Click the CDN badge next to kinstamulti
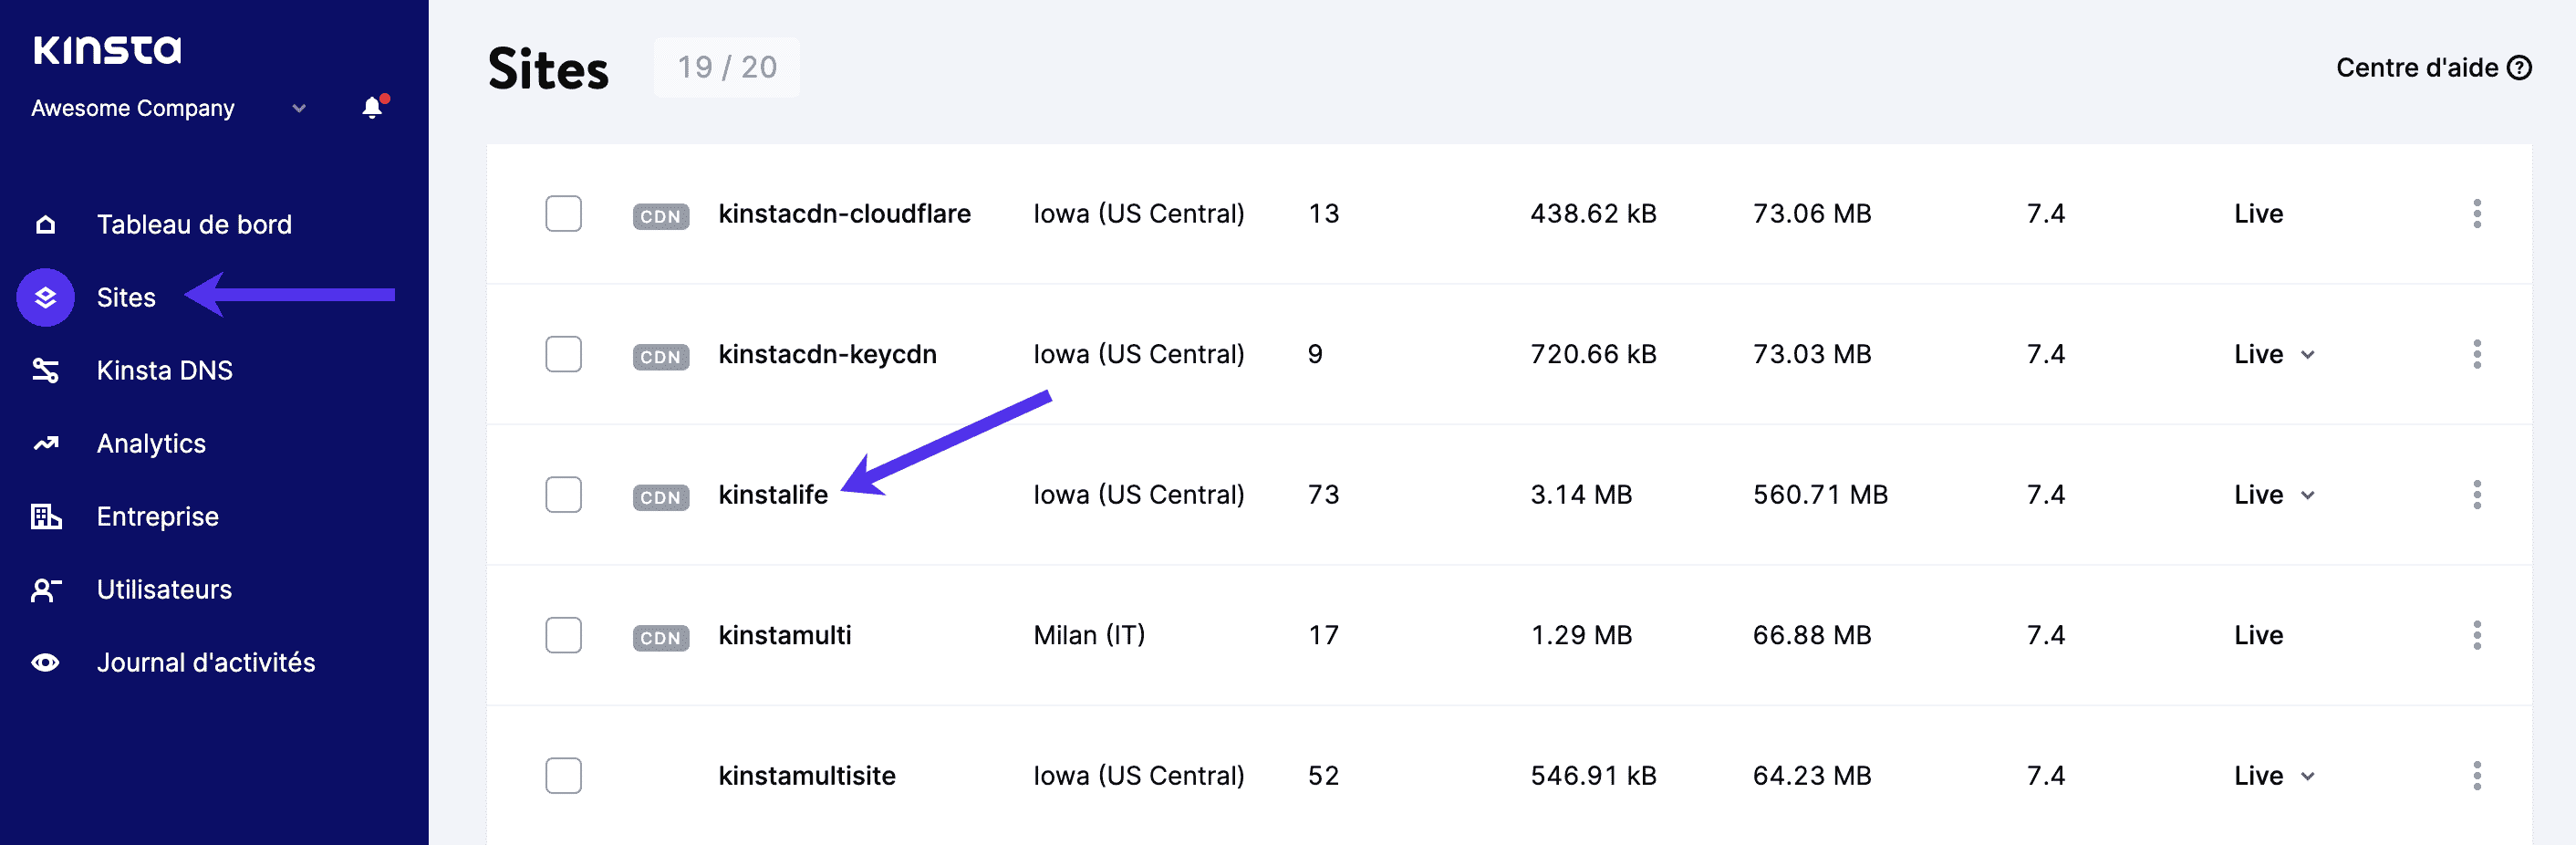Screen dimensions: 2576x845 [x=661, y=637]
